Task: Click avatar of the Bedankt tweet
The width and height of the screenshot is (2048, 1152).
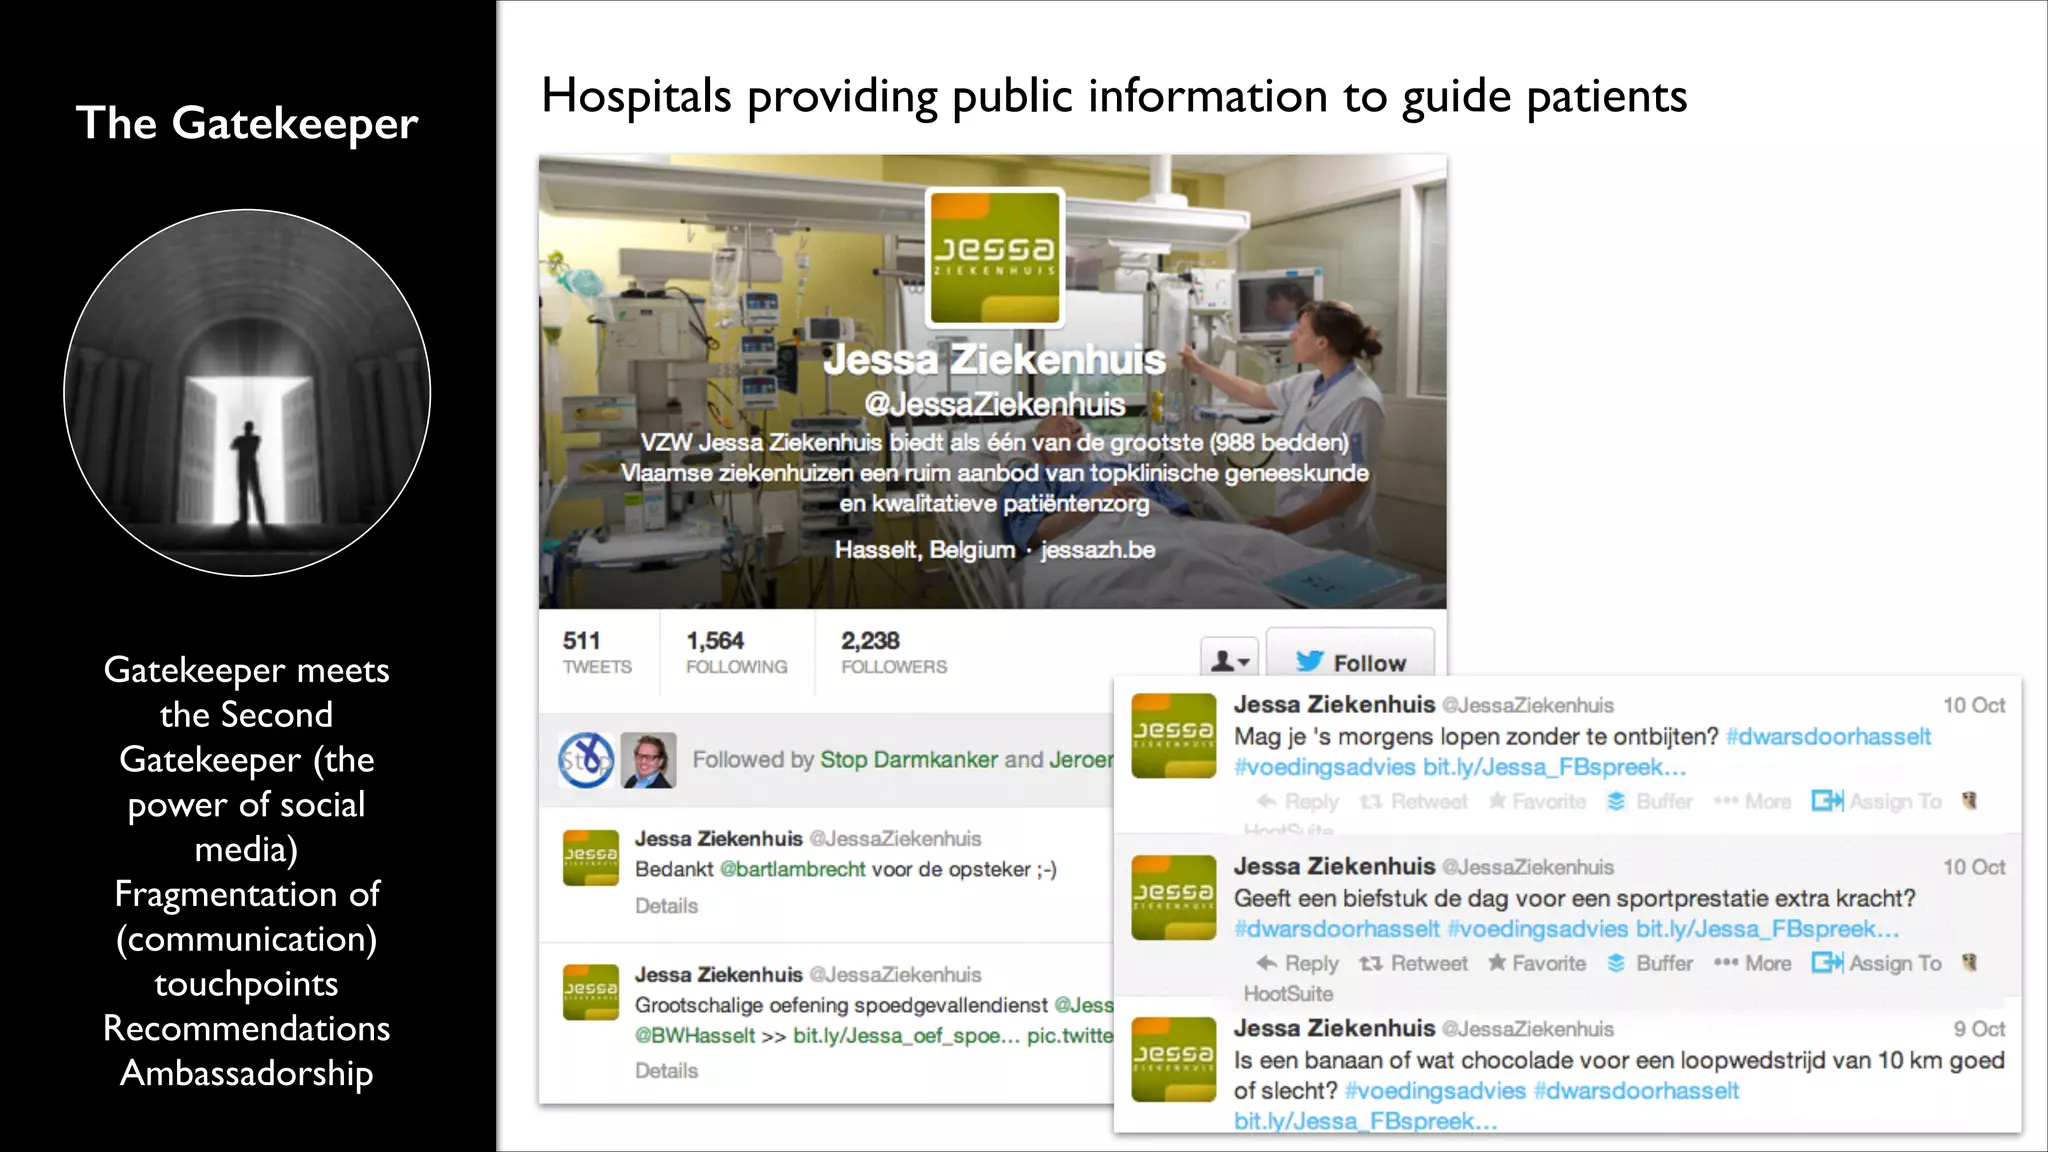Action: (590, 857)
